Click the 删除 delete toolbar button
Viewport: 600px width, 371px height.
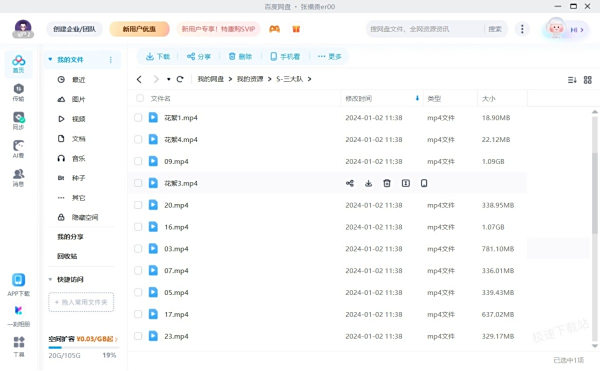tap(240, 57)
